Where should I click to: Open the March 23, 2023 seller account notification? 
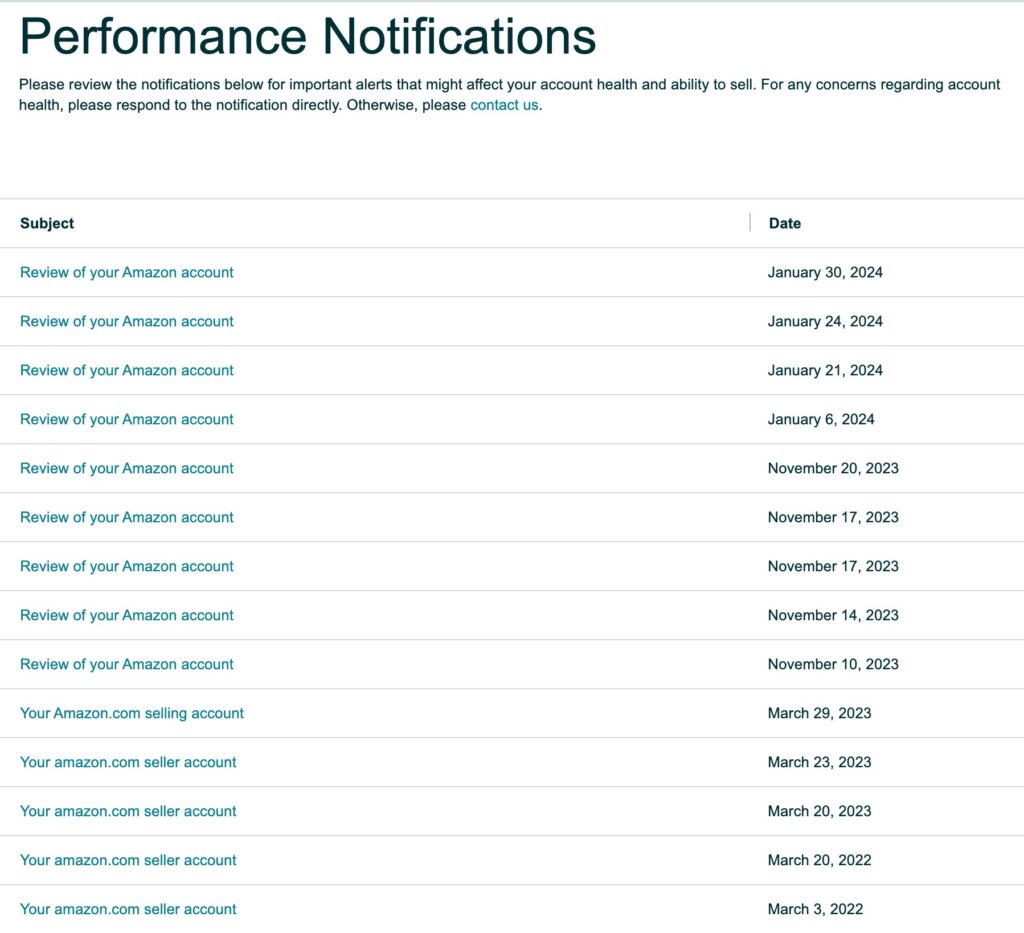coord(128,762)
